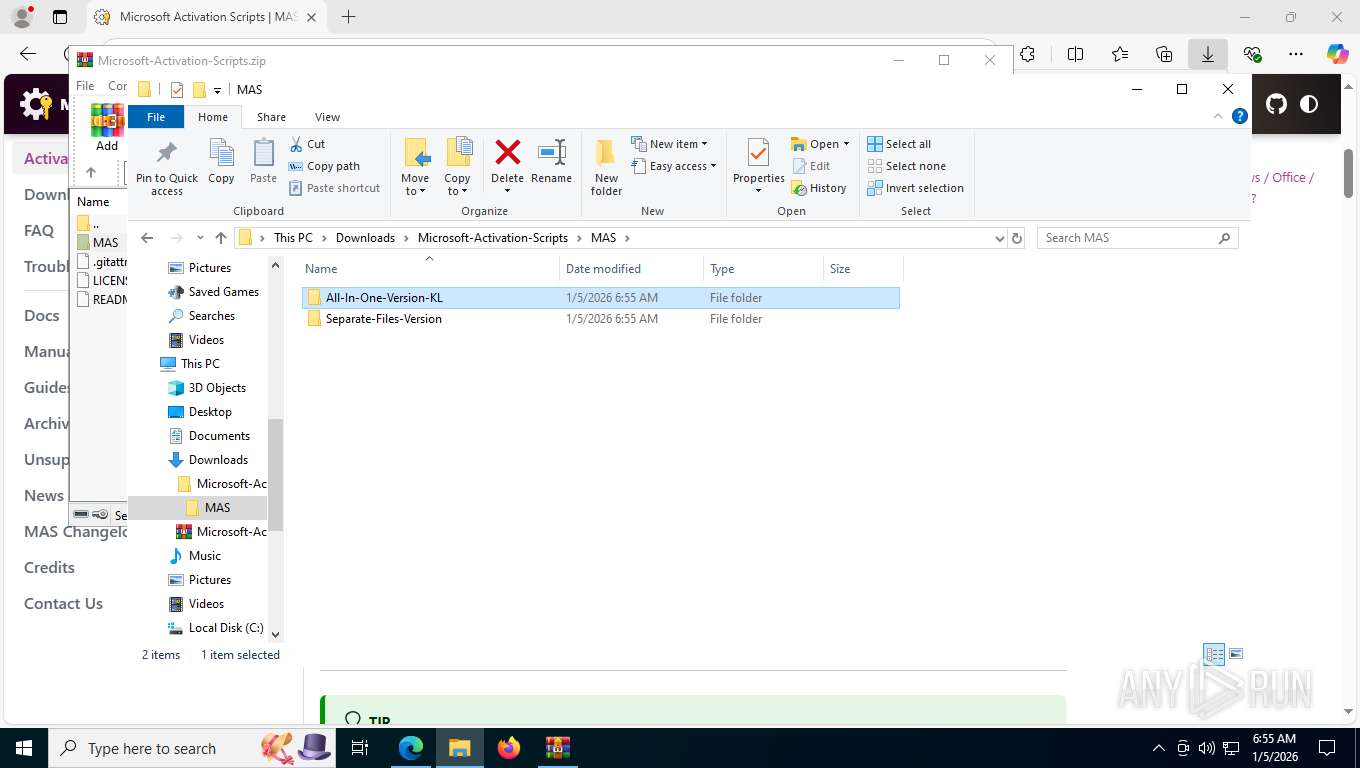Screen dimensions: 1360x768
Task: Click Select all in ribbon
Action: pos(899,144)
